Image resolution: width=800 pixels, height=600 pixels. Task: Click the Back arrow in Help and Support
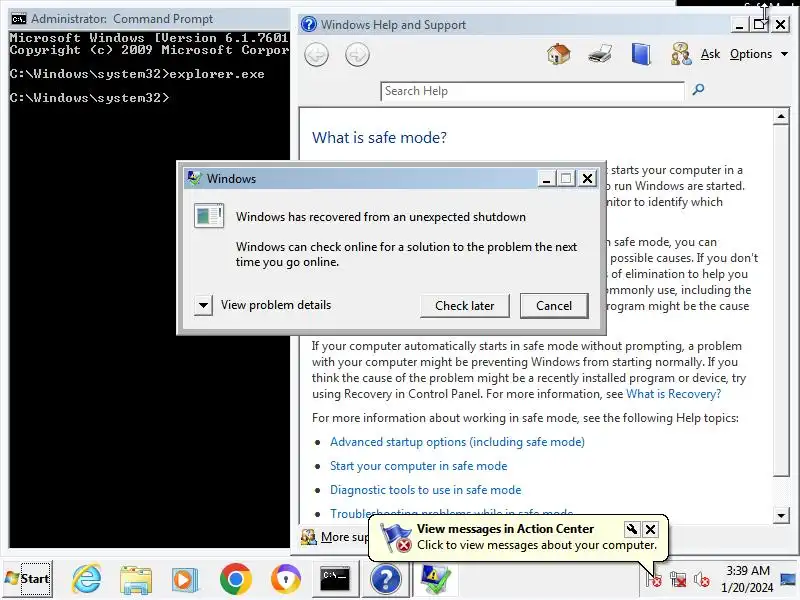pos(316,55)
